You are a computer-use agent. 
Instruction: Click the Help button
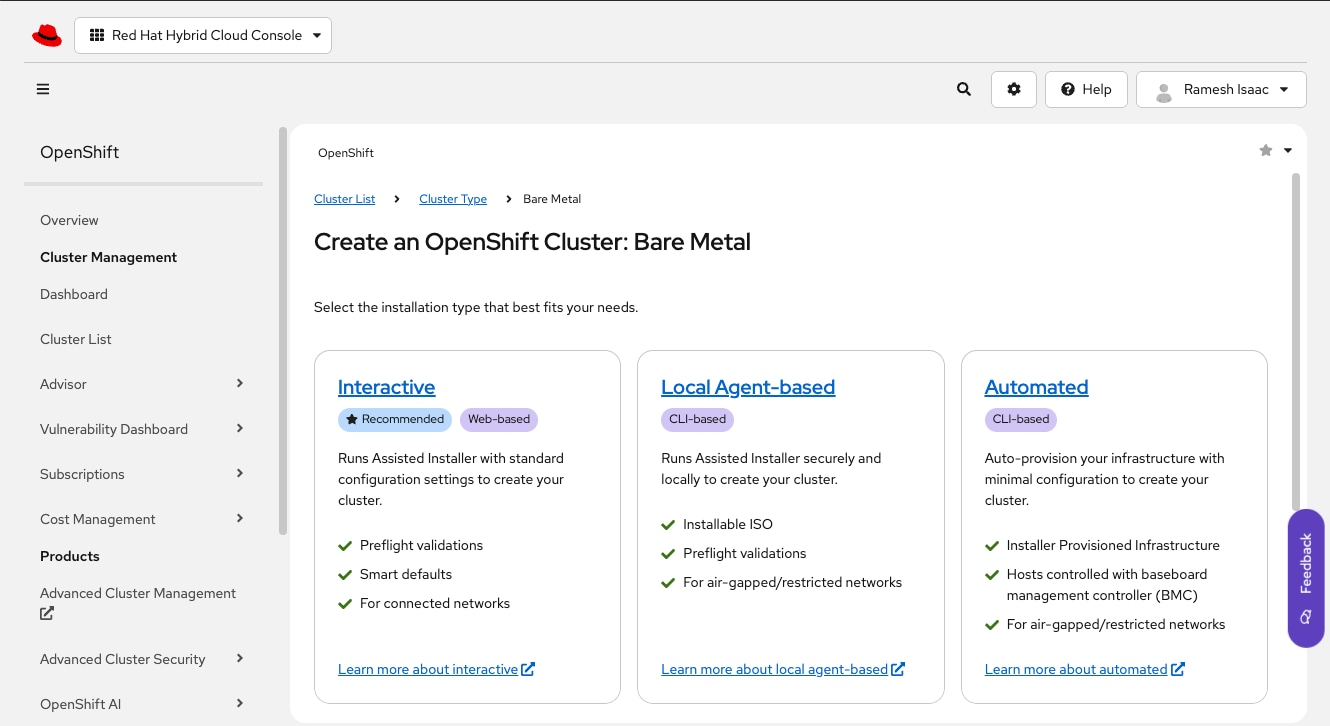[1086, 89]
